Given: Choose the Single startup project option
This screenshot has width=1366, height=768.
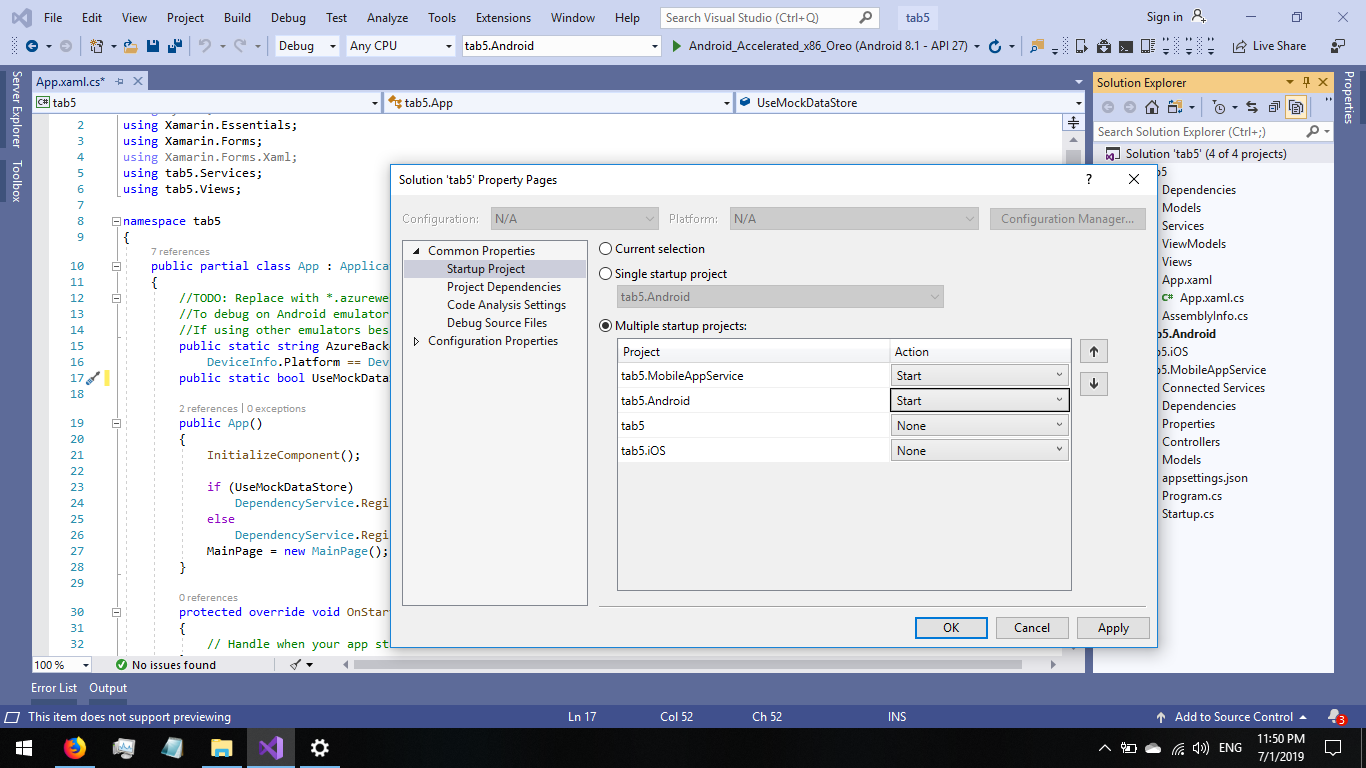Looking at the screenshot, I should (605, 274).
